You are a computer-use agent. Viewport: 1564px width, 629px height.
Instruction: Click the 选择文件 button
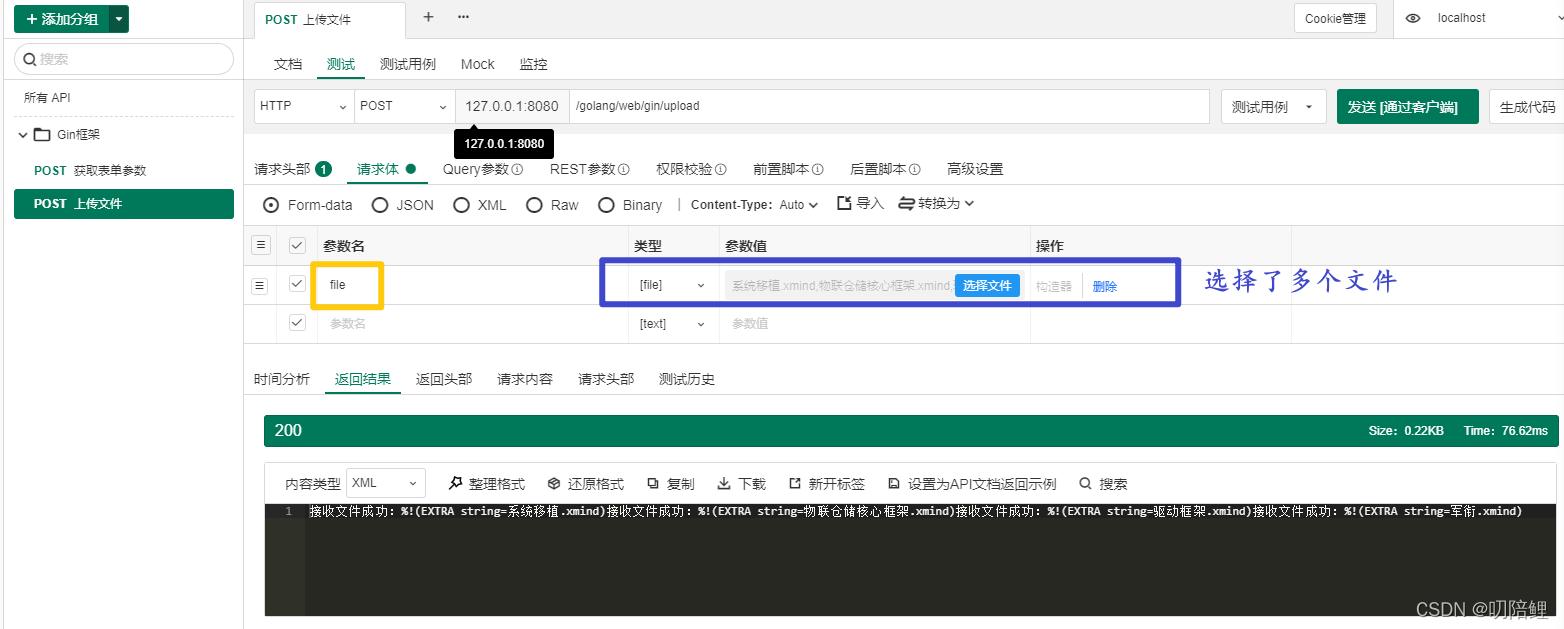click(987, 286)
